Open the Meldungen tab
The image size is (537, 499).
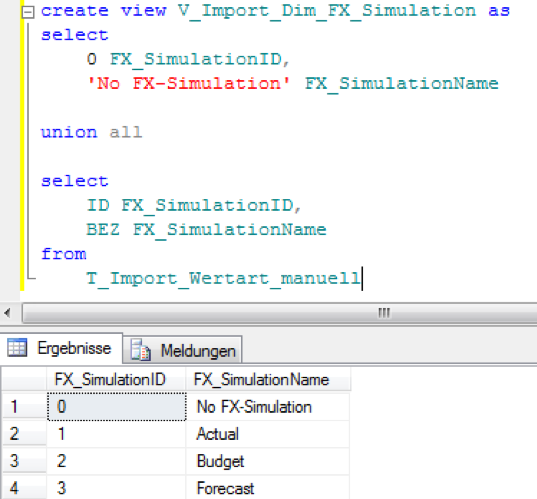(x=183, y=350)
